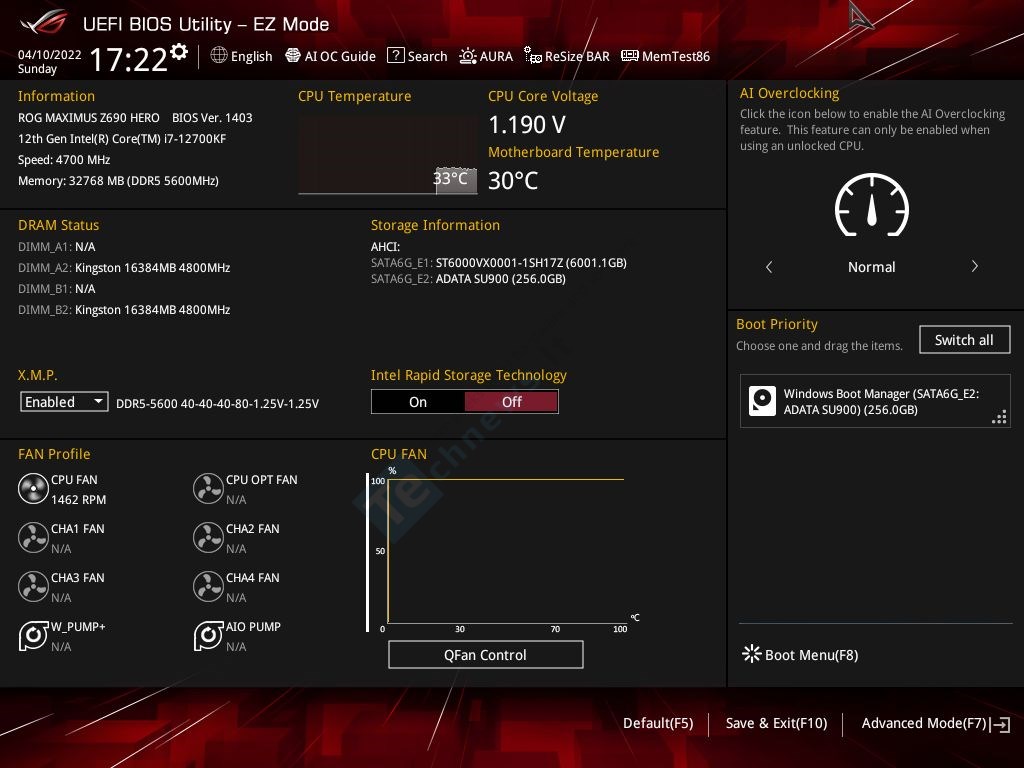
Task: Select the CPU FAN icon
Action: [33, 489]
